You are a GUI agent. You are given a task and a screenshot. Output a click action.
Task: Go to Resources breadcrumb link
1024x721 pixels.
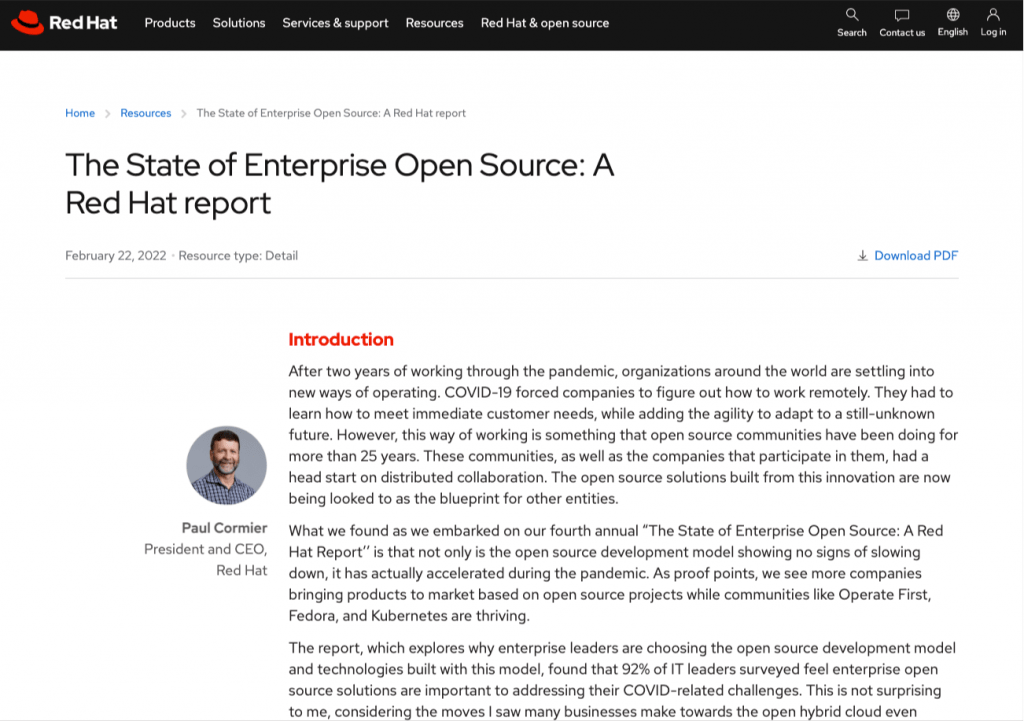click(146, 113)
